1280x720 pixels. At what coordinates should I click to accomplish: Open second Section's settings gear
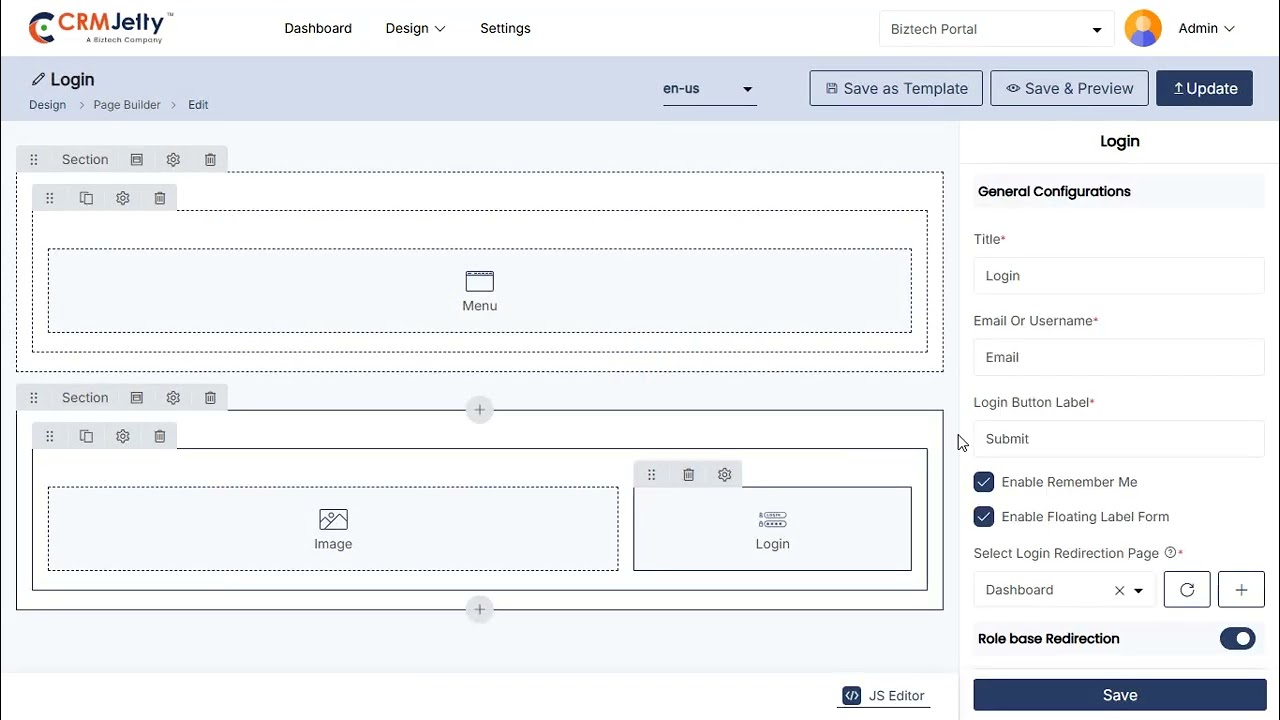(173, 398)
